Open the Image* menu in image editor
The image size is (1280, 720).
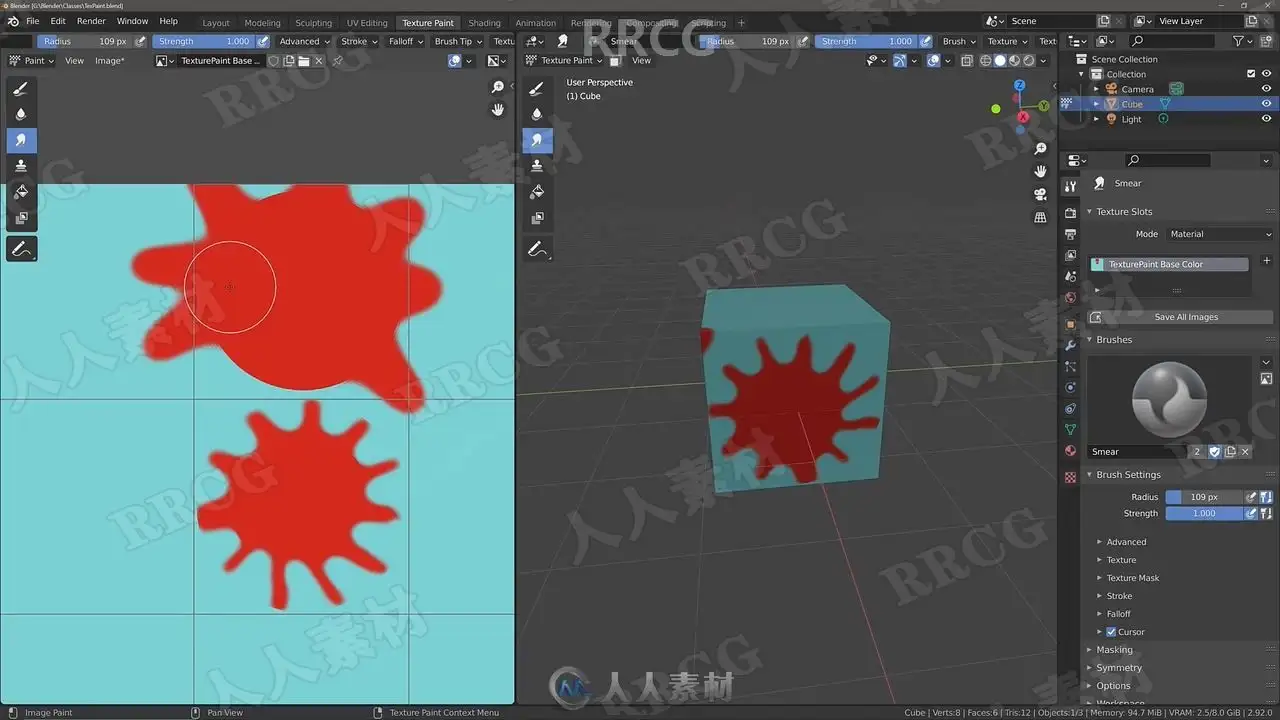tap(109, 61)
